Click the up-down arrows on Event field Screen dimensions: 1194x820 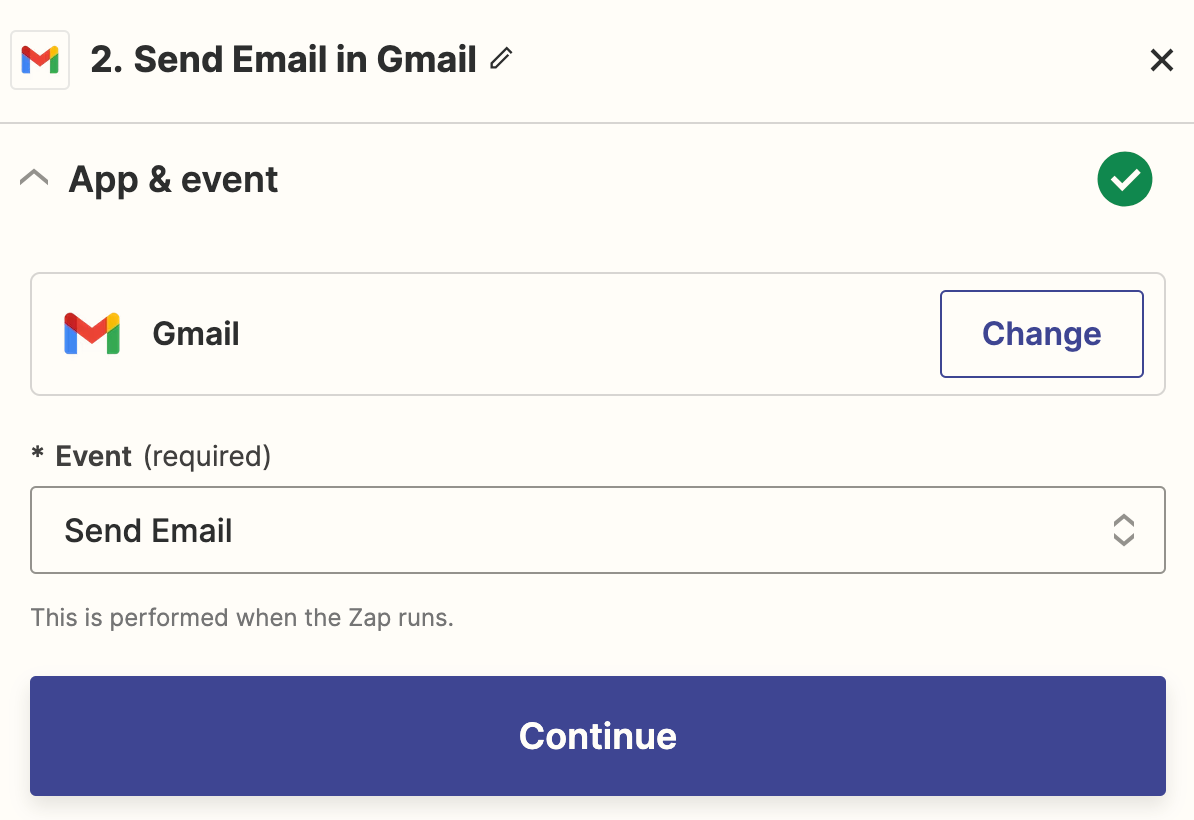[x=1123, y=530]
